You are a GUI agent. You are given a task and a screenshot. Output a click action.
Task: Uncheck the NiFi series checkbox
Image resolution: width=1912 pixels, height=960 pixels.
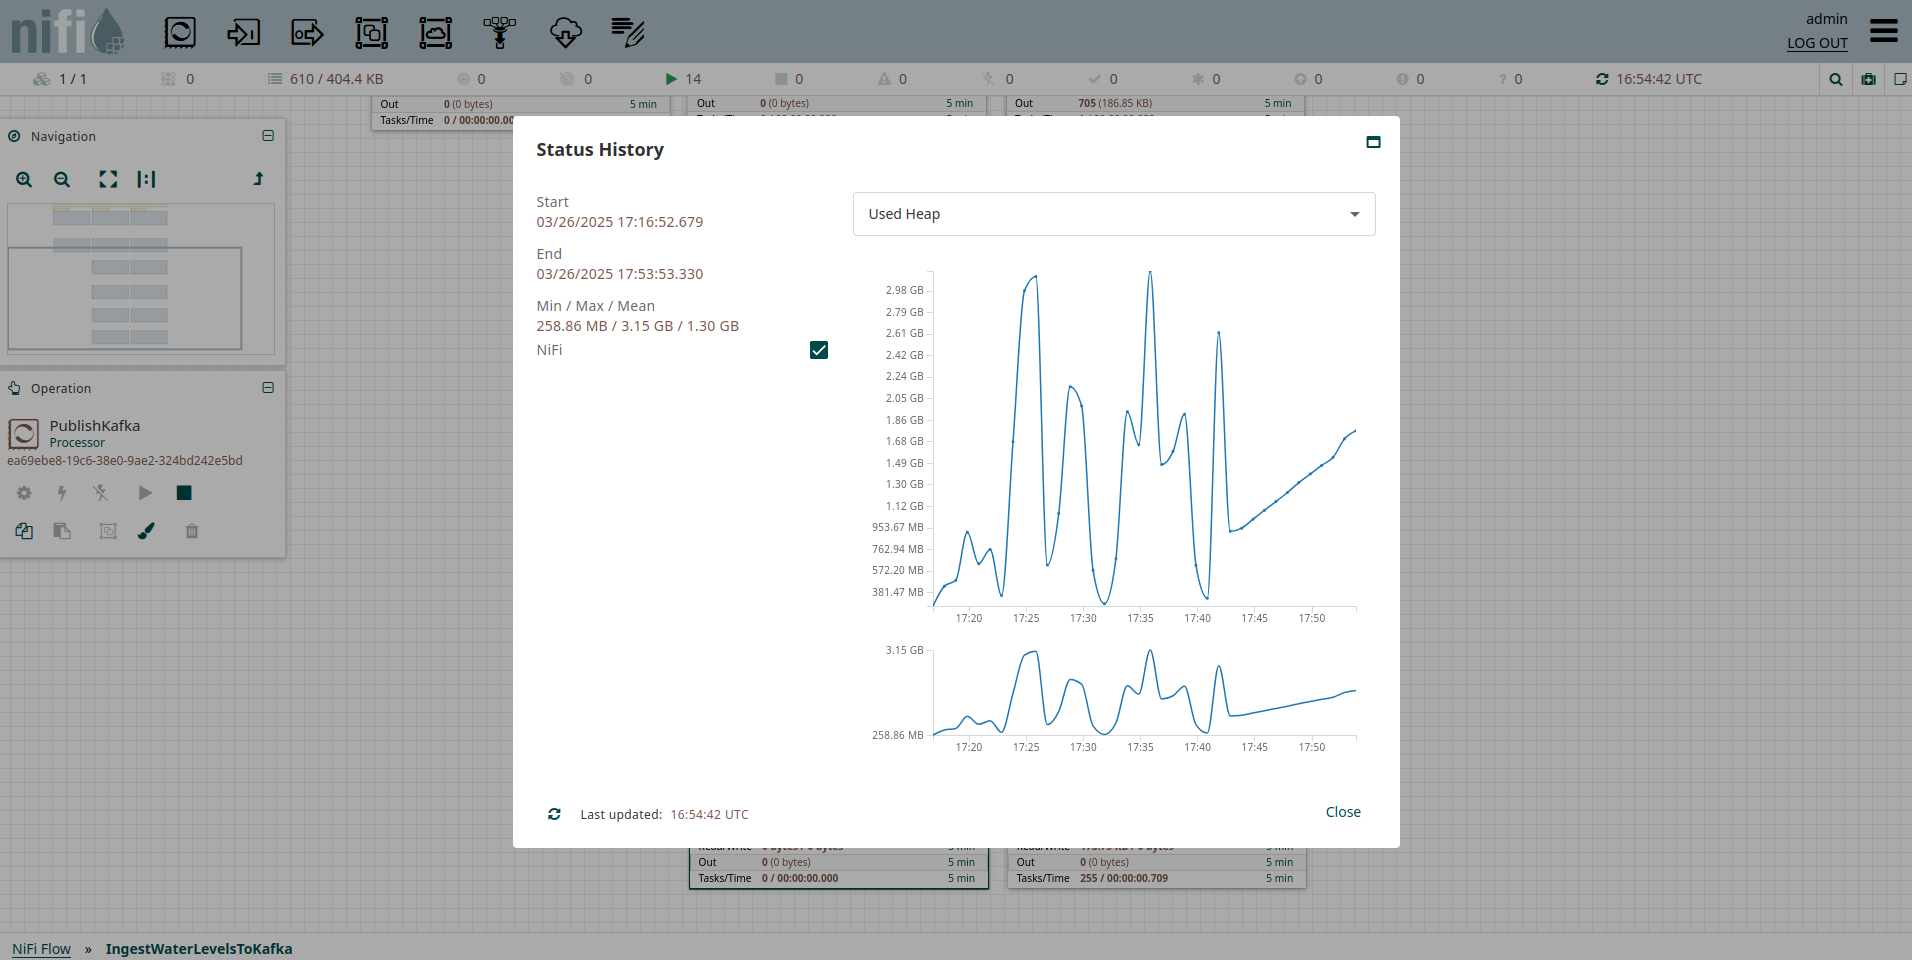point(818,350)
